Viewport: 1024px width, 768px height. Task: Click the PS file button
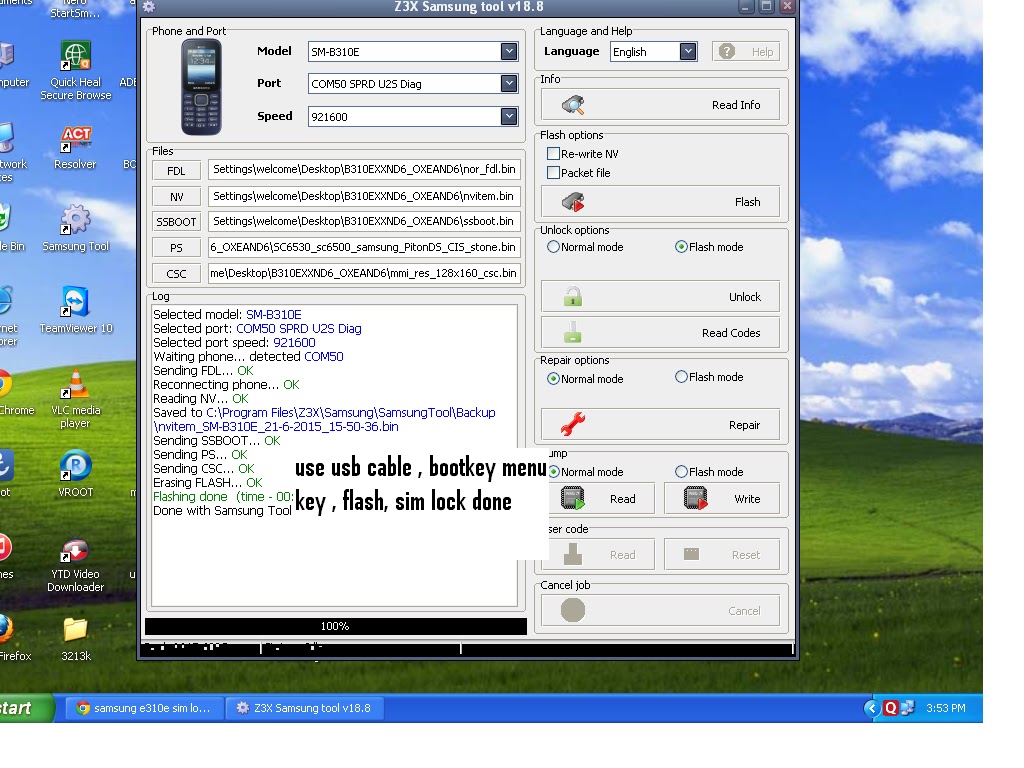(176, 248)
